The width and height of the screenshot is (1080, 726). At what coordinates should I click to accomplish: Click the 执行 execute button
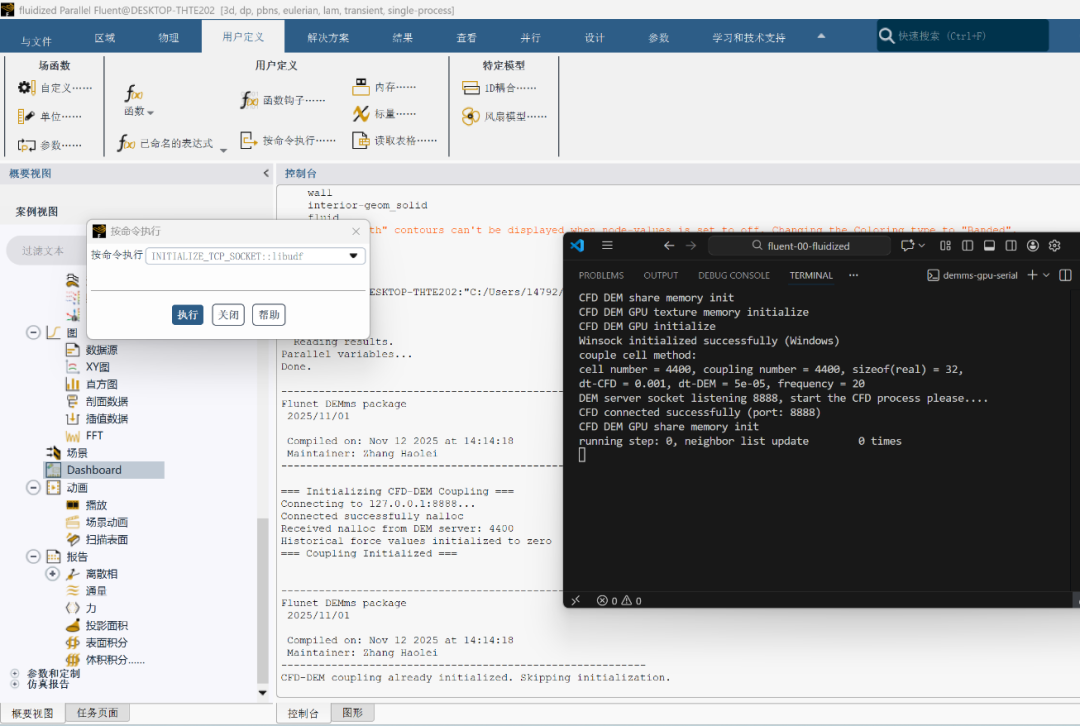coord(188,315)
